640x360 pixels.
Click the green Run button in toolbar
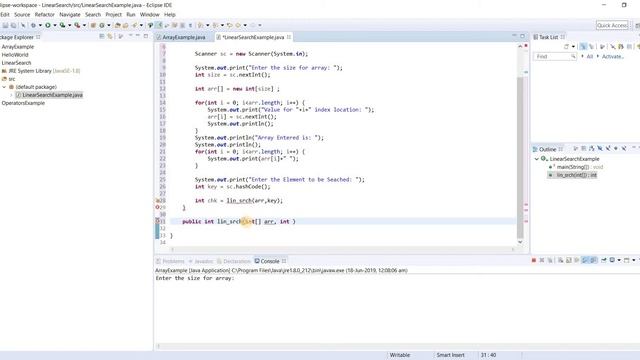click(48, 25)
